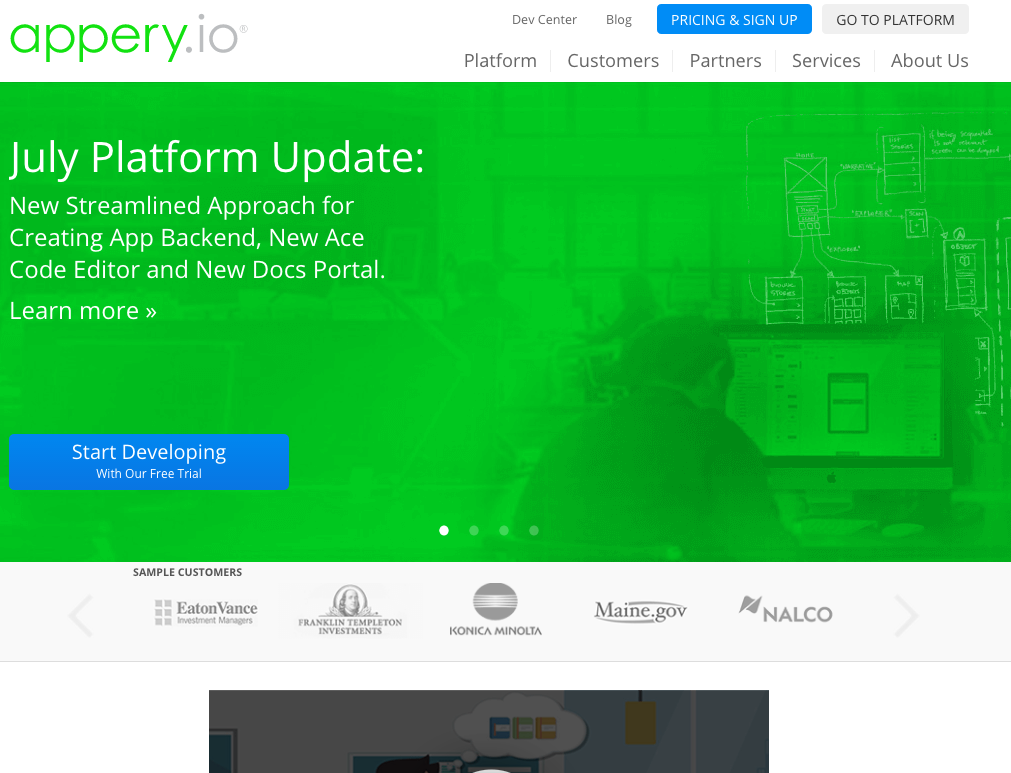This screenshot has width=1011, height=773.
Task: Advance customers carousel with right arrow
Action: [x=905, y=616]
